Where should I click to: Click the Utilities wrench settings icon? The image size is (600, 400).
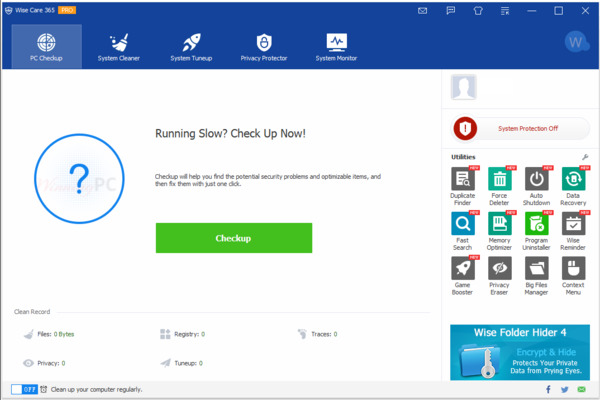(x=585, y=157)
